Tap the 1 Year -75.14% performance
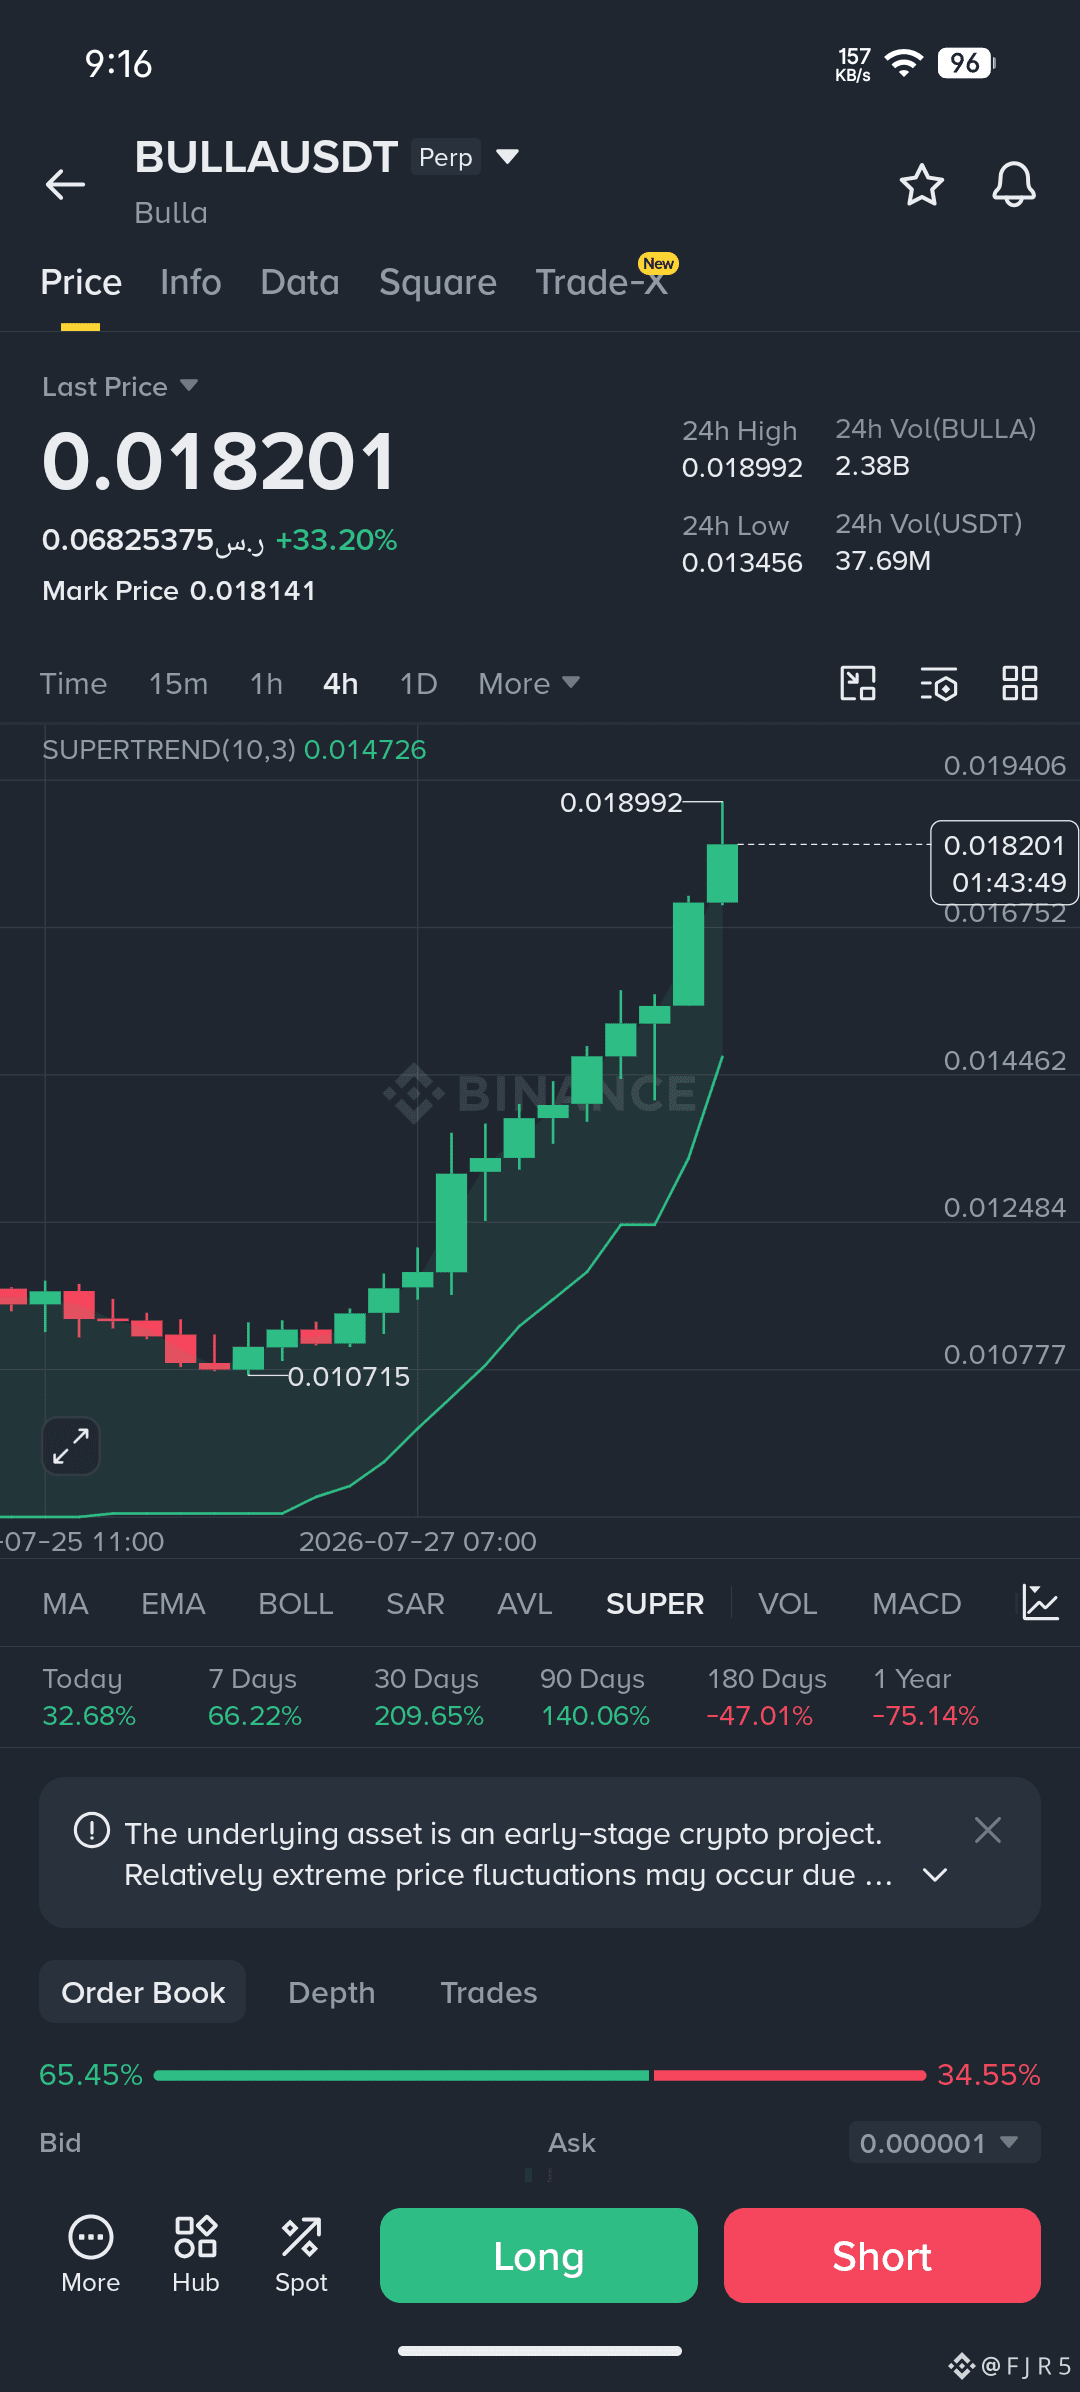The width and height of the screenshot is (1080, 2392). [x=926, y=1697]
